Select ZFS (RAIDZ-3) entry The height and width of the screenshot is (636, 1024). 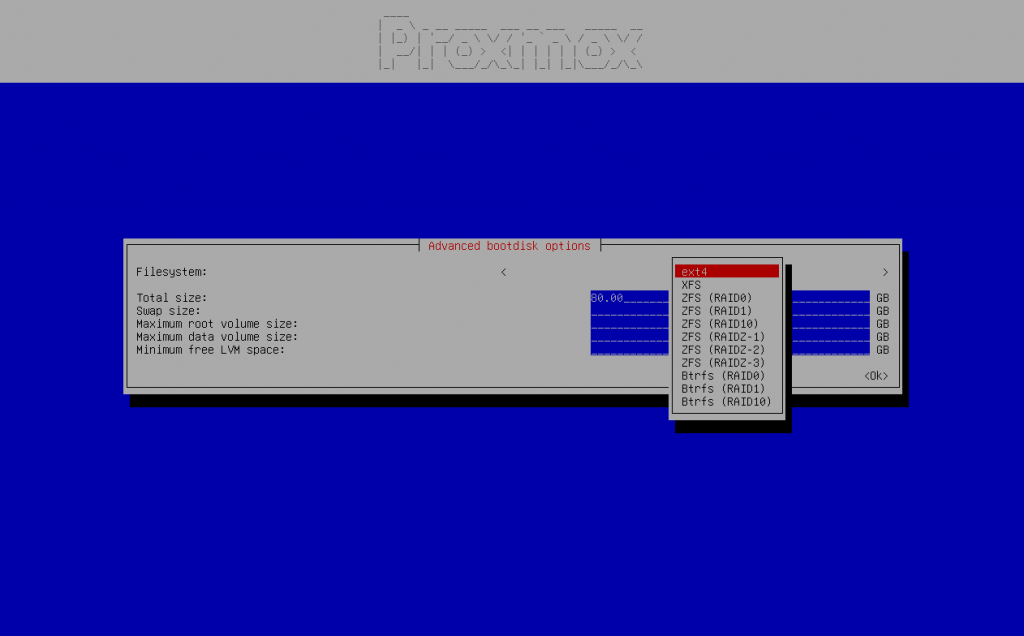(x=723, y=363)
